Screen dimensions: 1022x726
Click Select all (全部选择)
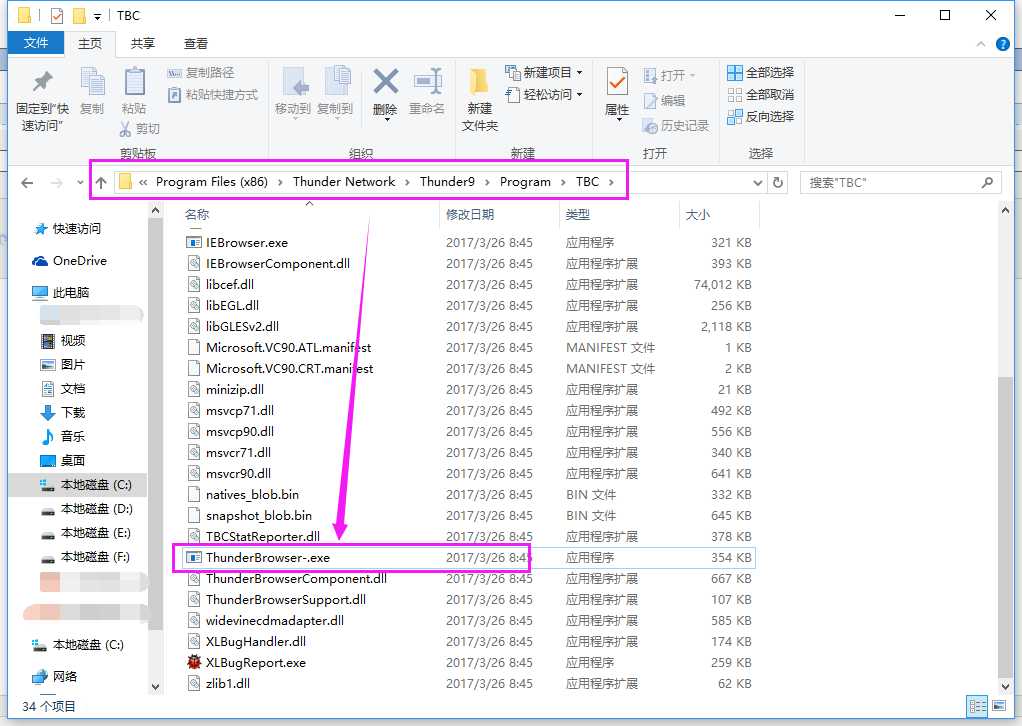click(761, 72)
